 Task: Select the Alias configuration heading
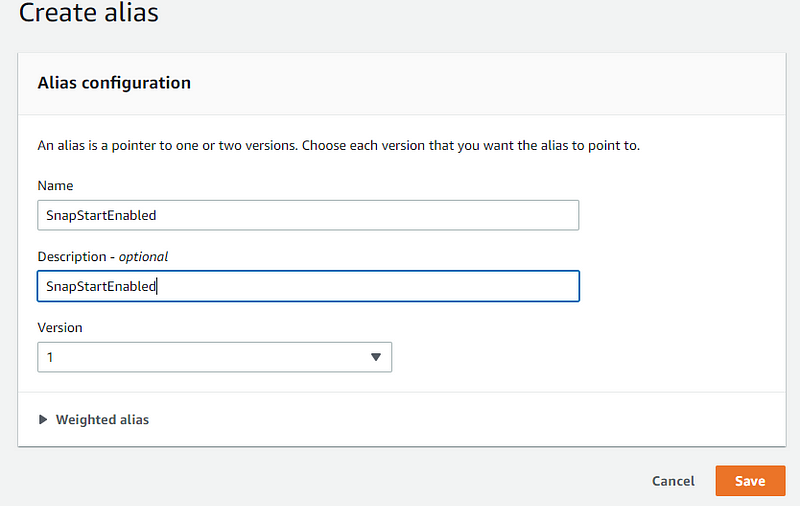point(114,83)
